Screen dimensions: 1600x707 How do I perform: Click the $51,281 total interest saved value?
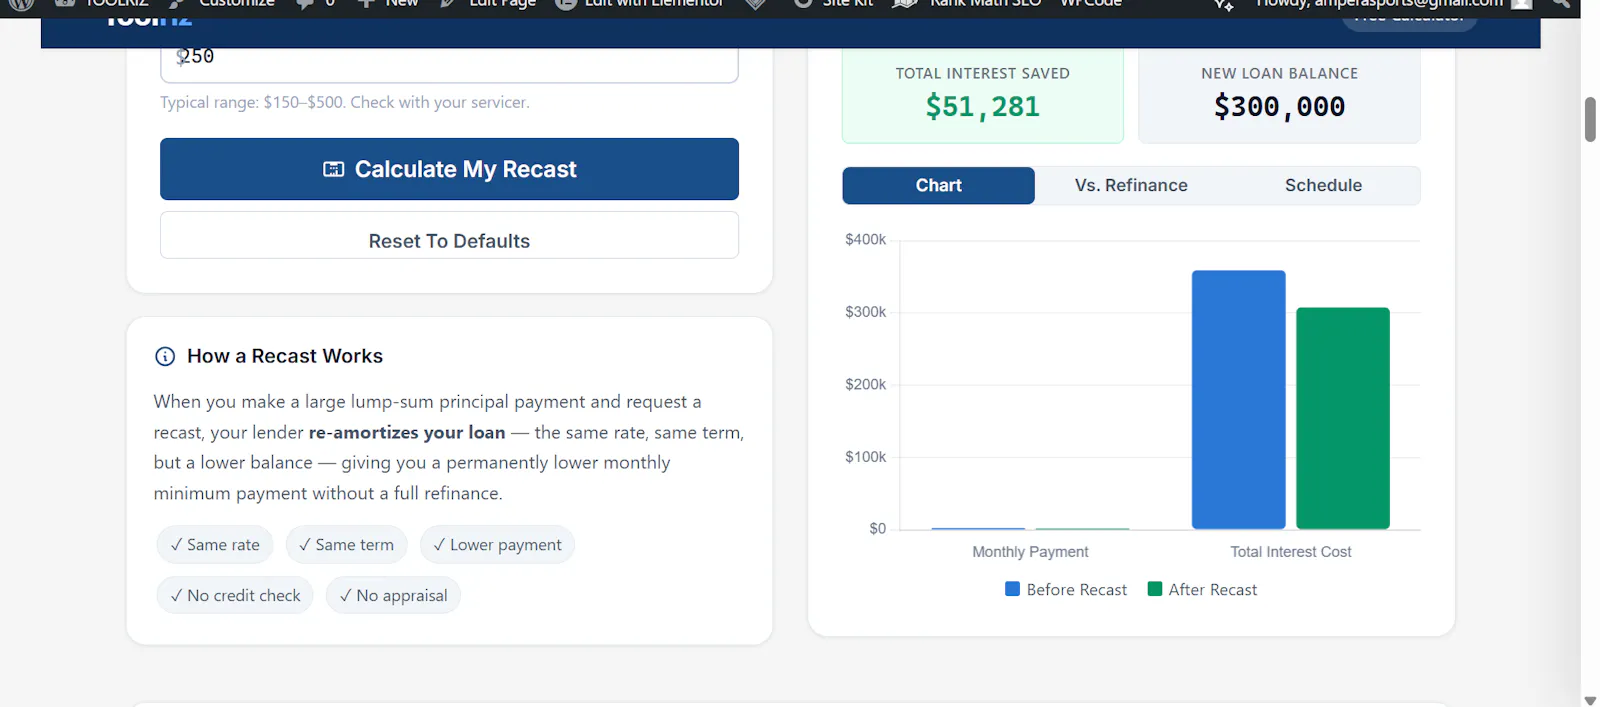pos(983,106)
